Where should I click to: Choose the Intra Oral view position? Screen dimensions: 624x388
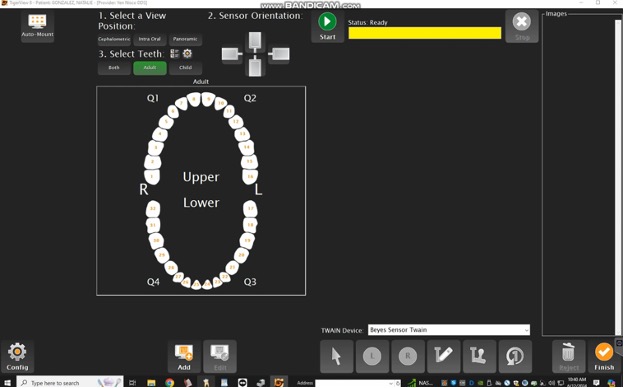(150, 39)
